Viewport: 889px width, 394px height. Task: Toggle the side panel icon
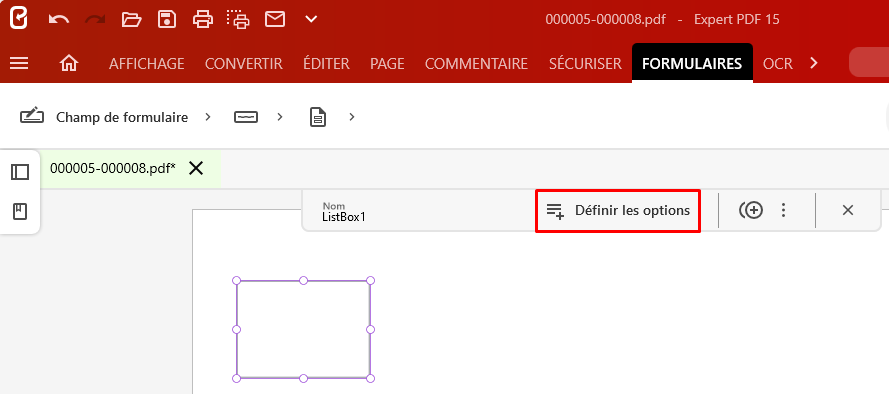[20, 172]
